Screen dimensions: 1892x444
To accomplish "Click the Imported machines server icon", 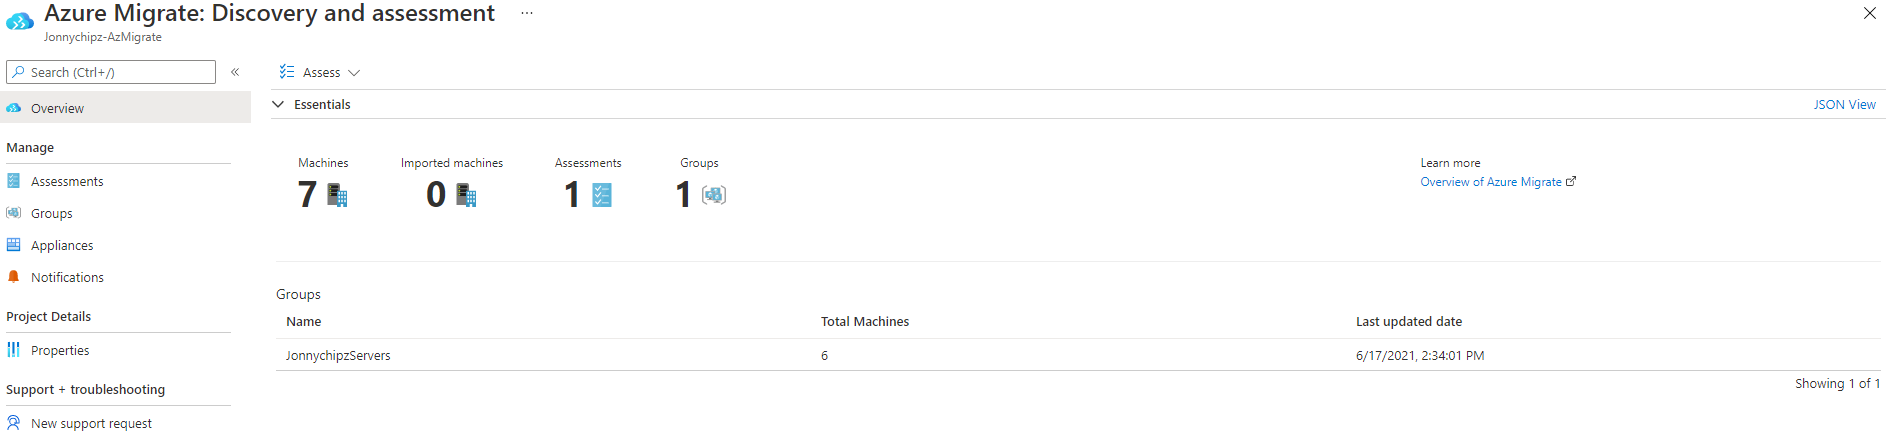I will [466, 195].
